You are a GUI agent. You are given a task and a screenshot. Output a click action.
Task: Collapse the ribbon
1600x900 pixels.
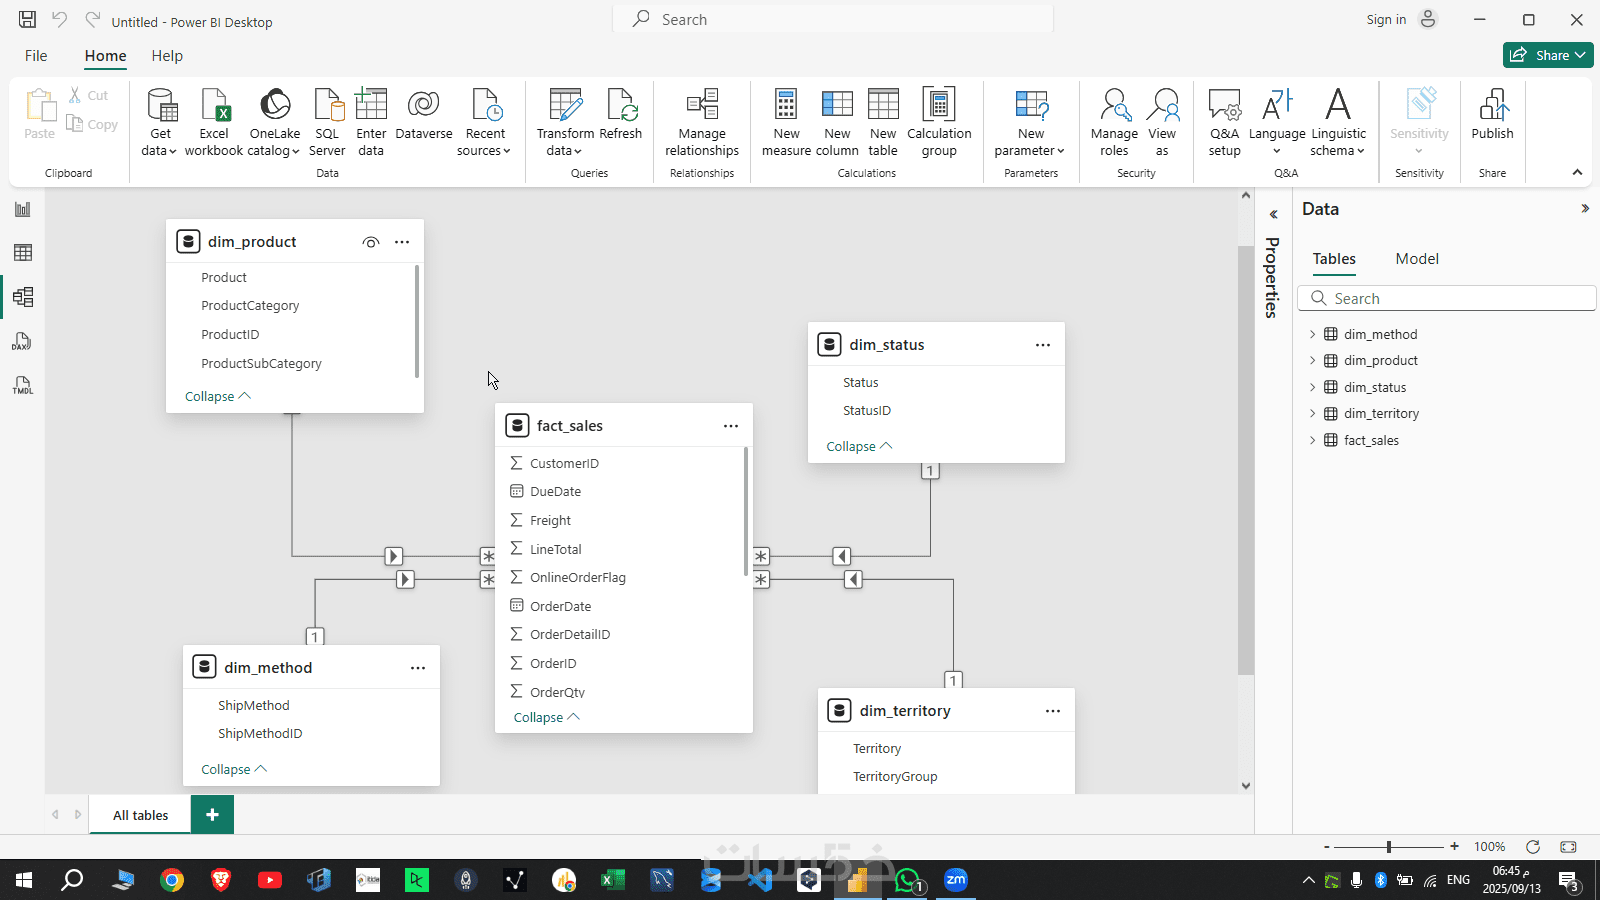click(1577, 173)
